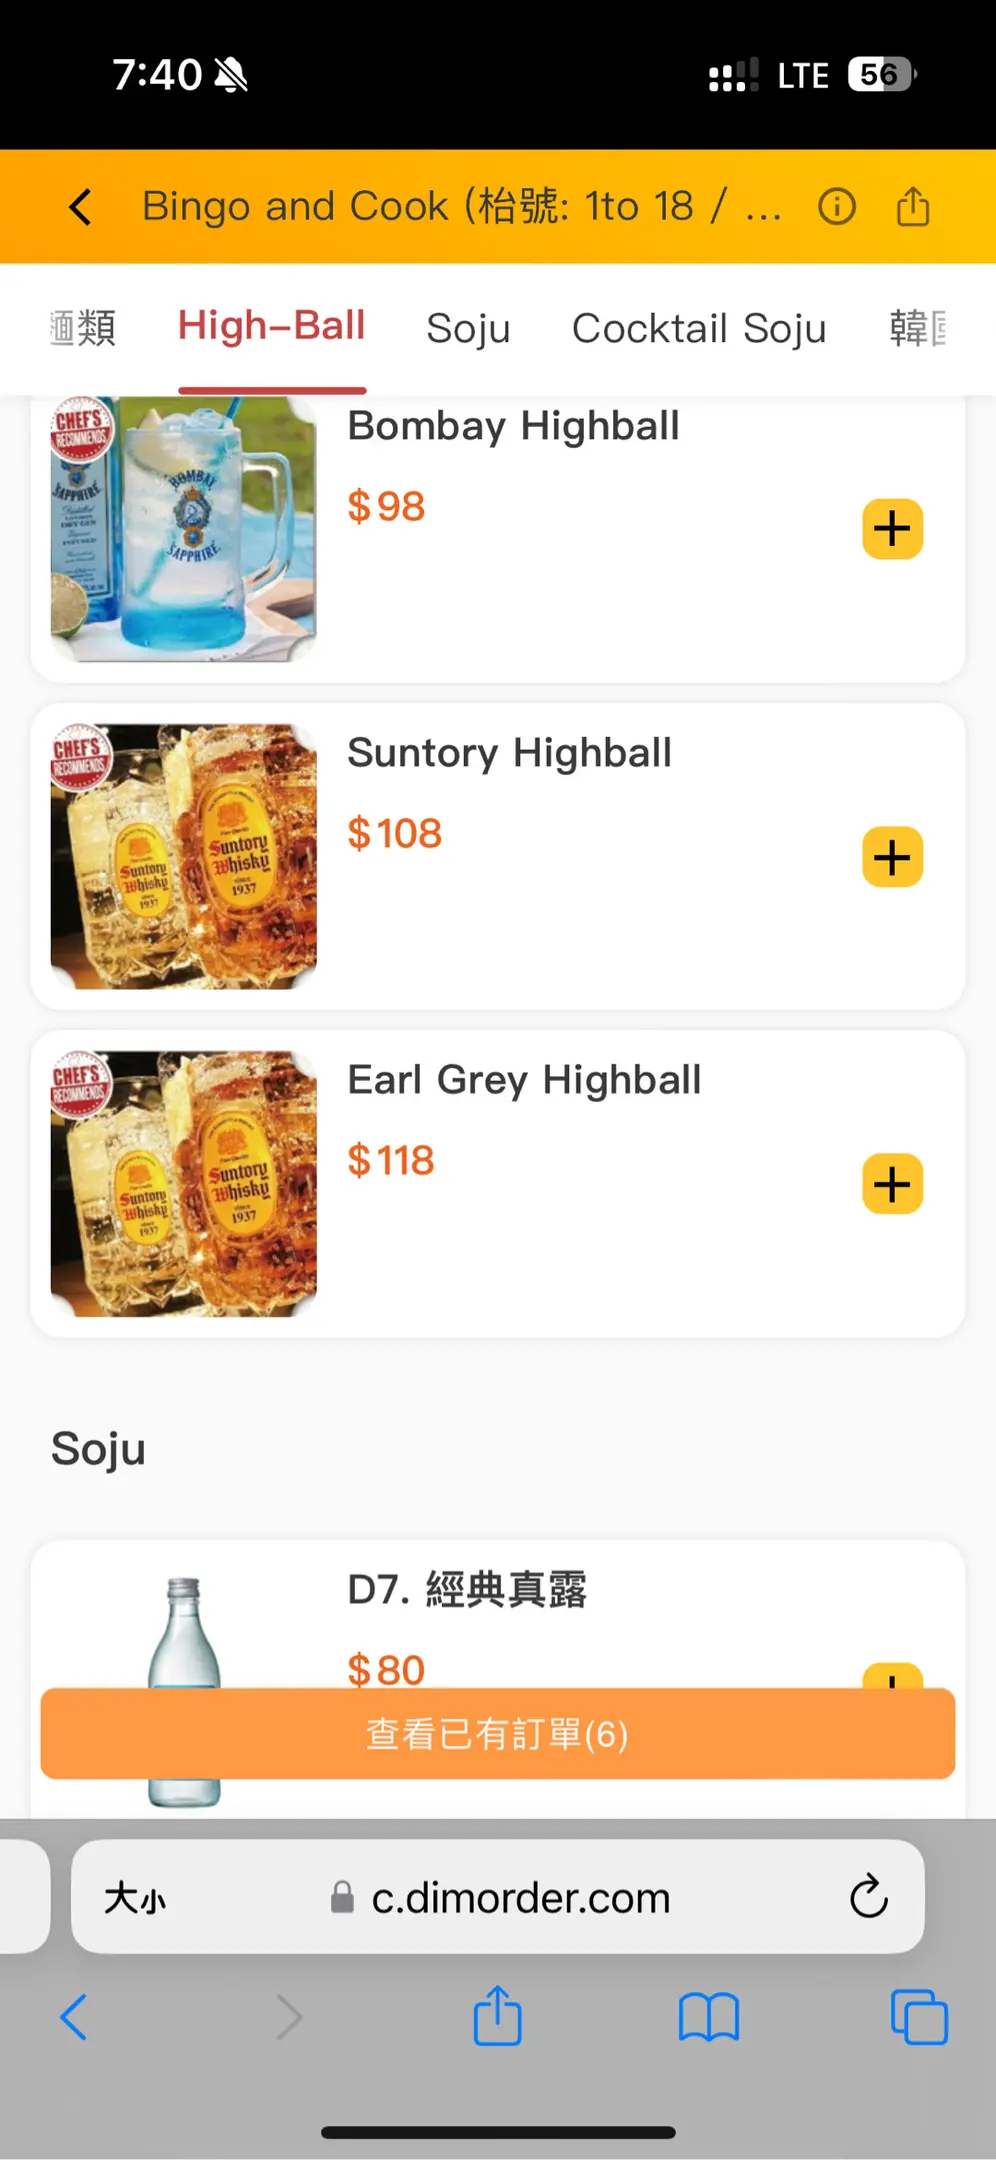
Task: Tap the c.dimorder.com address field
Action: [x=520, y=1897]
